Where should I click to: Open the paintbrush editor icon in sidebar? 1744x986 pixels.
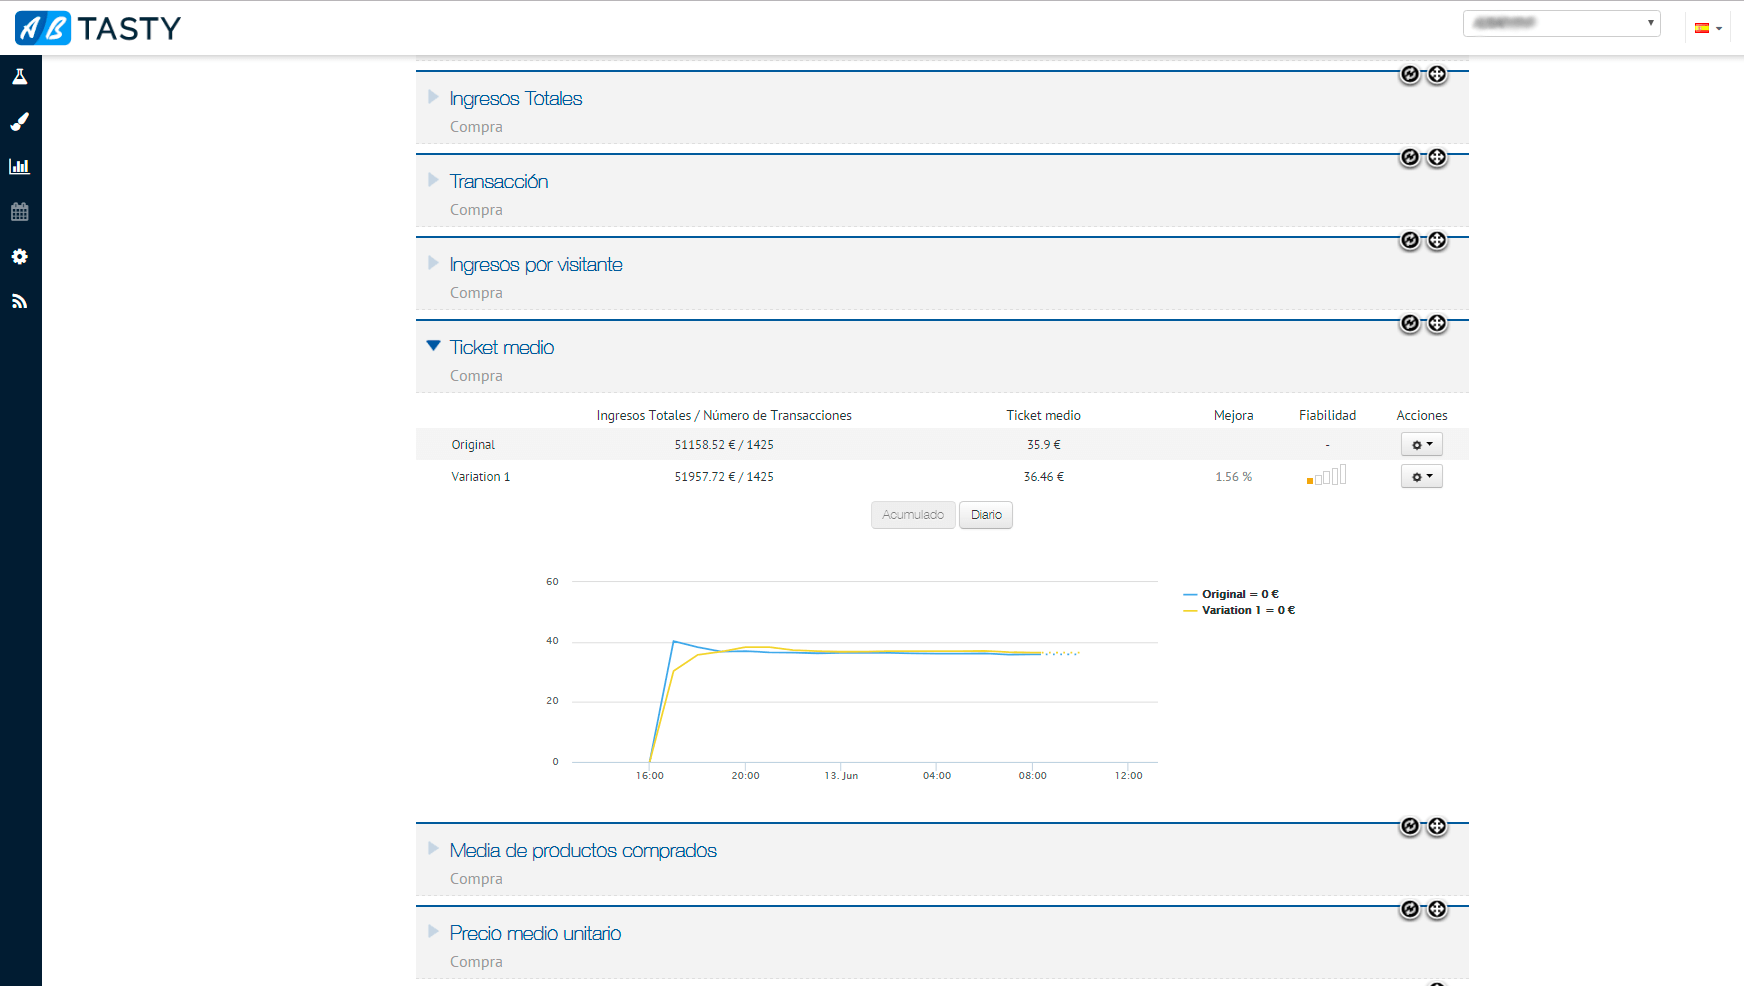pos(19,121)
